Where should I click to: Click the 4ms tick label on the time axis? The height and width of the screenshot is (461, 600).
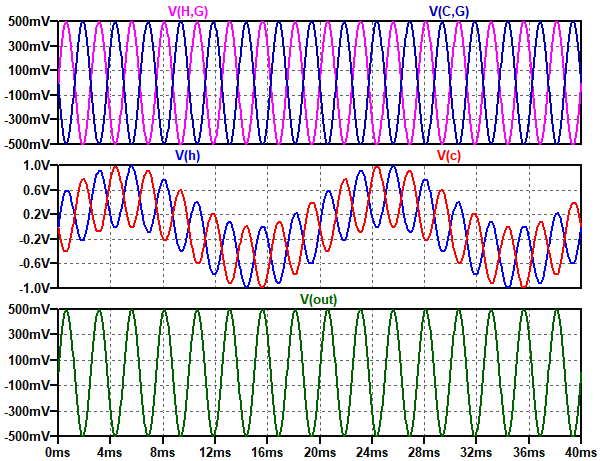coord(110,451)
